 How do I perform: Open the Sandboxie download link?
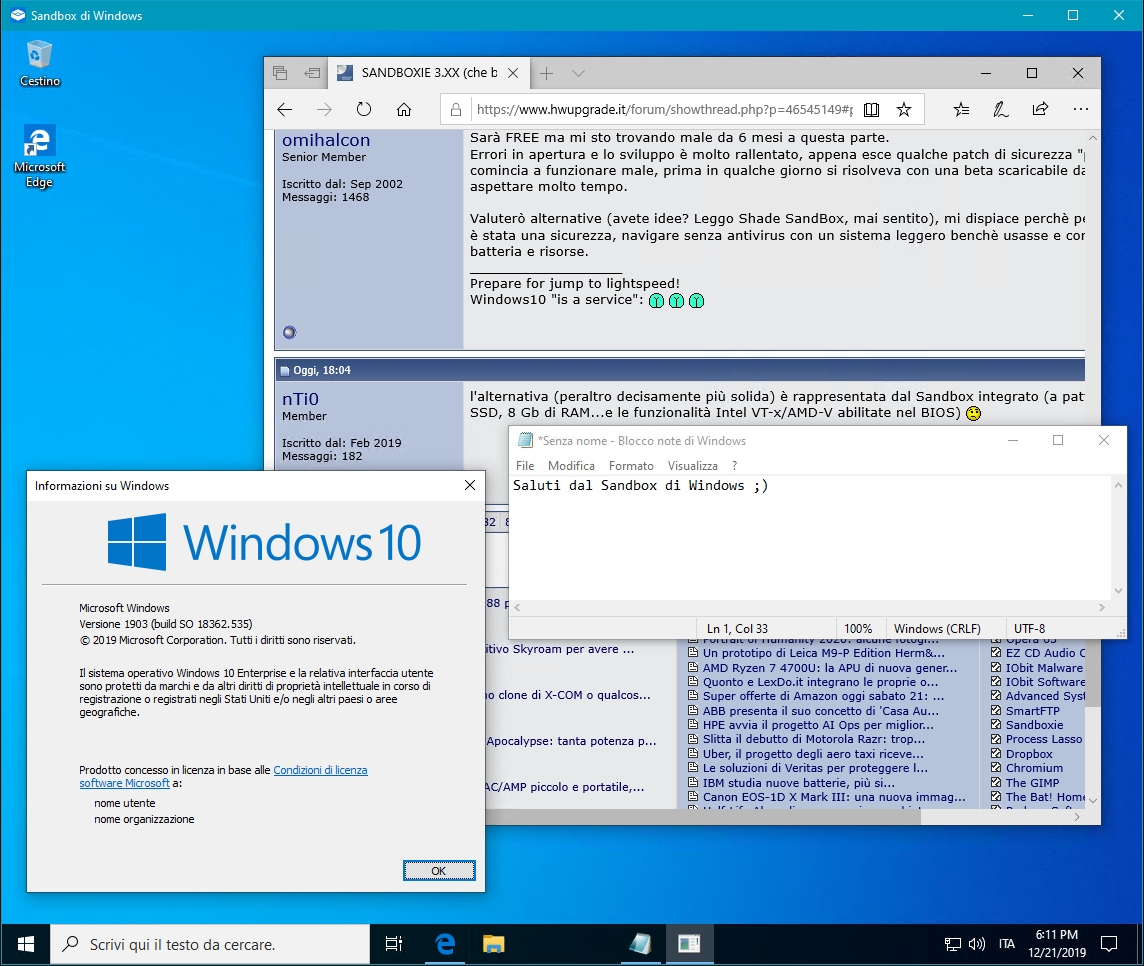click(1034, 725)
